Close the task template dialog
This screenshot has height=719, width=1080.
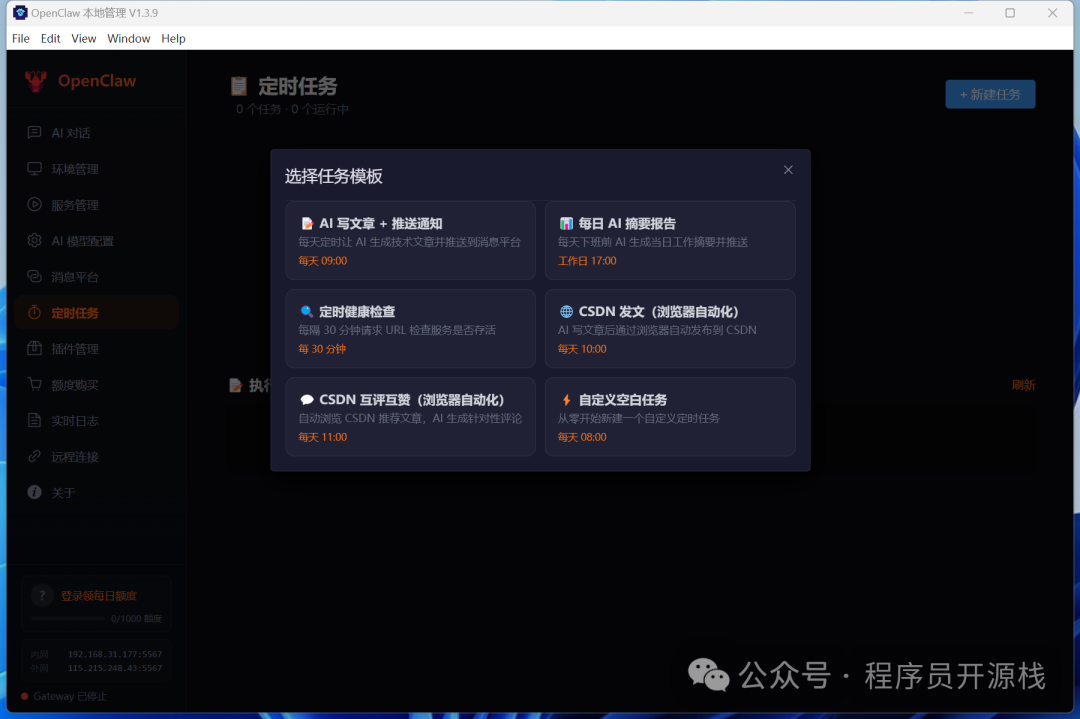coord(788,169)
